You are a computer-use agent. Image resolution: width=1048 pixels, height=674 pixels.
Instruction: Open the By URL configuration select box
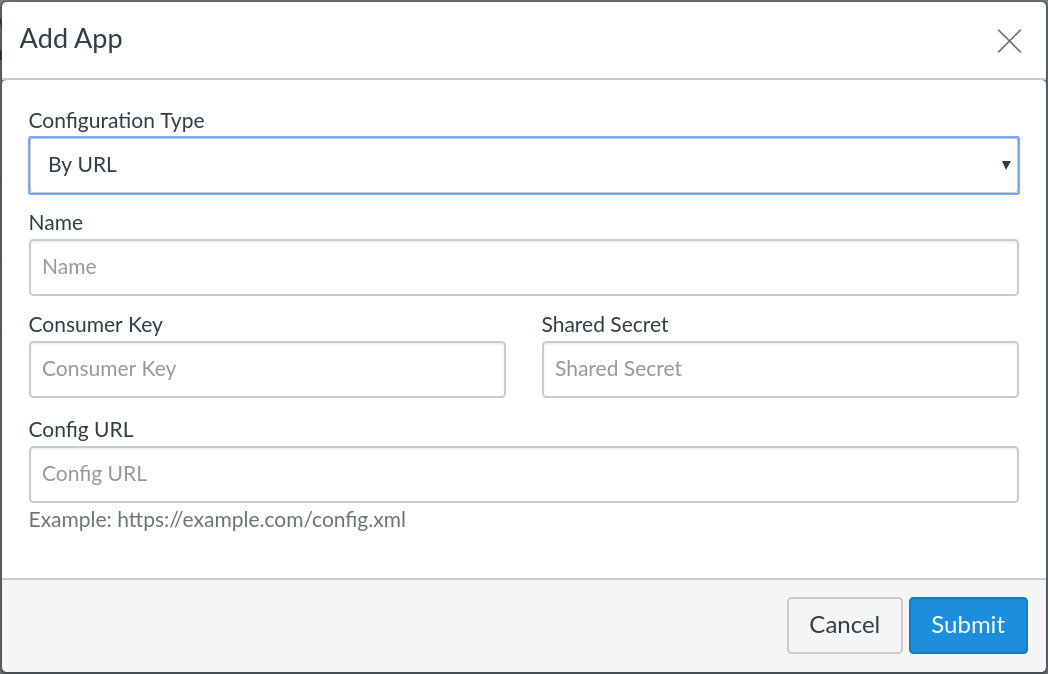click(x=523, y=165)
